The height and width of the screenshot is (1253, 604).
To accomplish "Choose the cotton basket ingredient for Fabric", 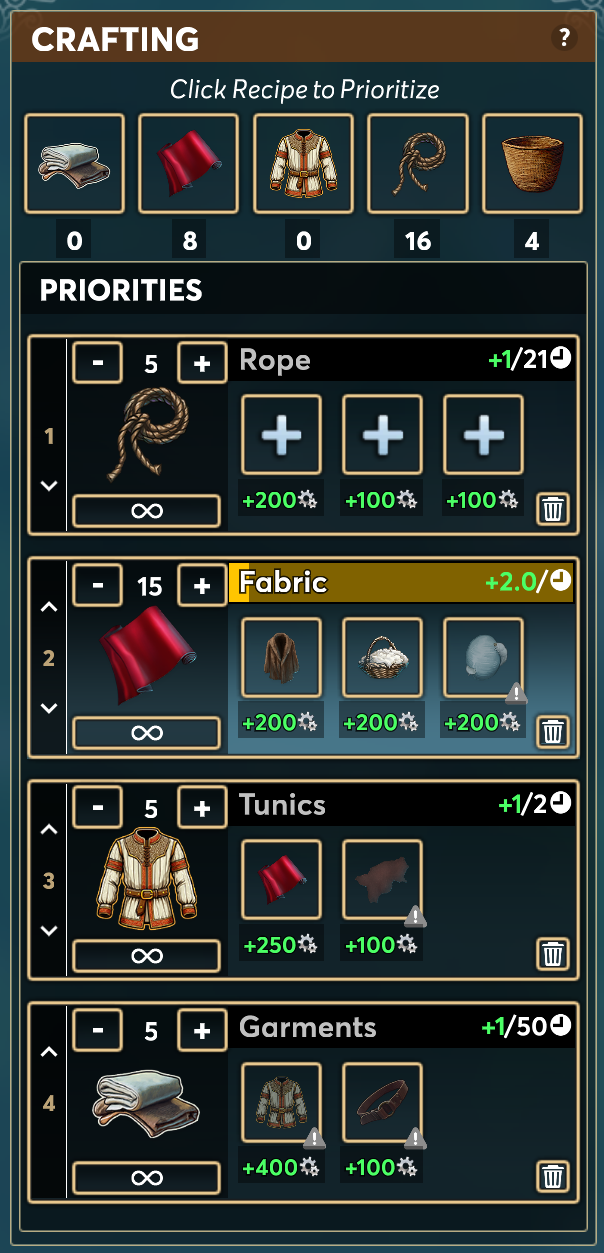I will (382, 657).
